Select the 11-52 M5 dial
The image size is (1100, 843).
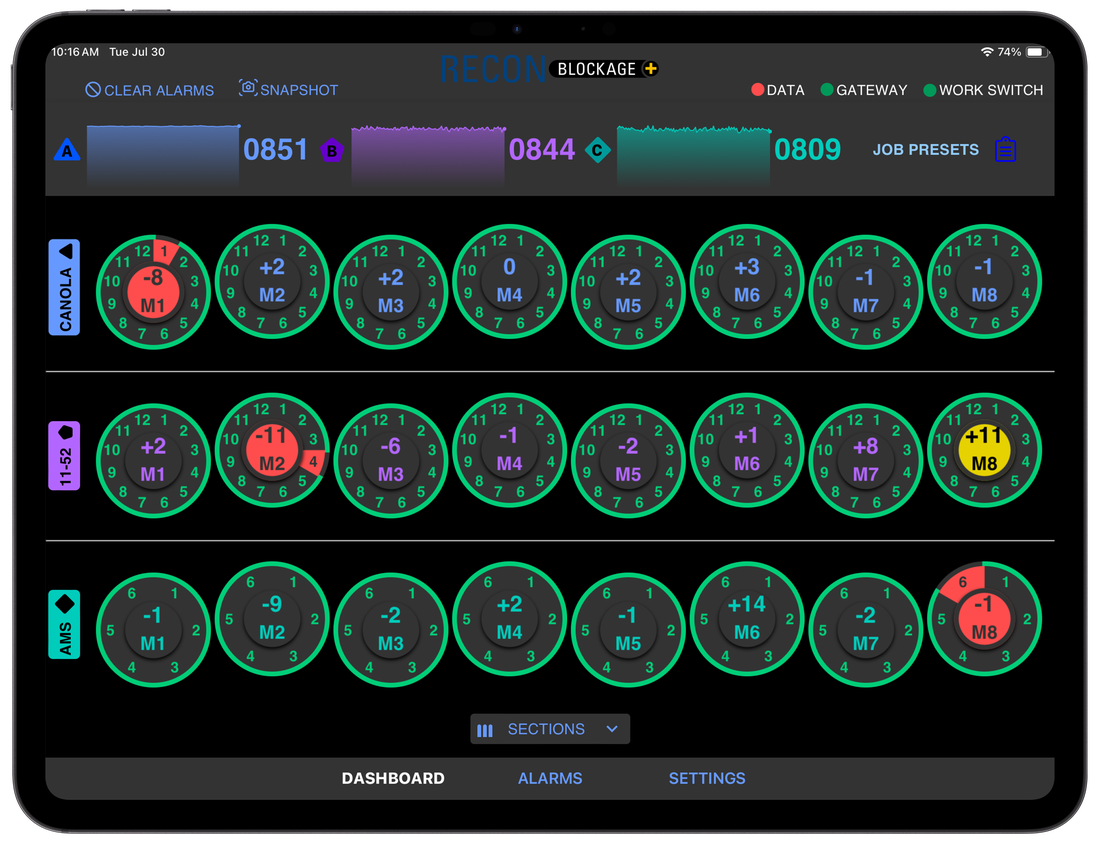(x=629, y=461)
